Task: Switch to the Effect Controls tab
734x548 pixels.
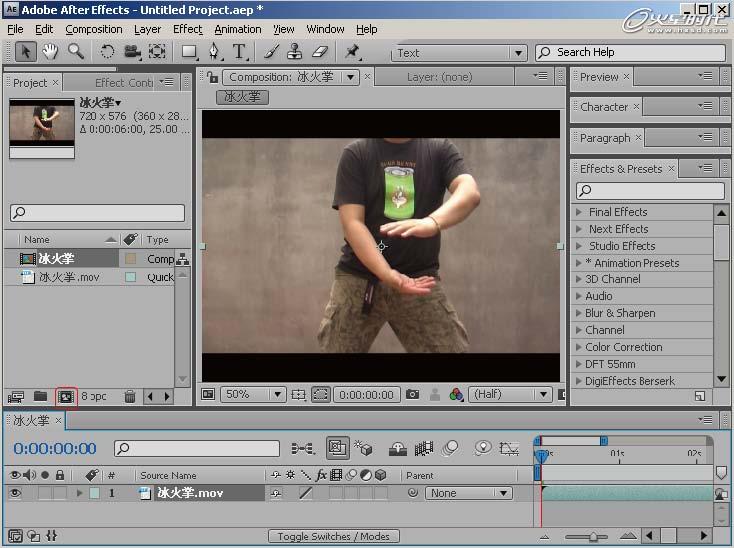Action: click(124, 83)
